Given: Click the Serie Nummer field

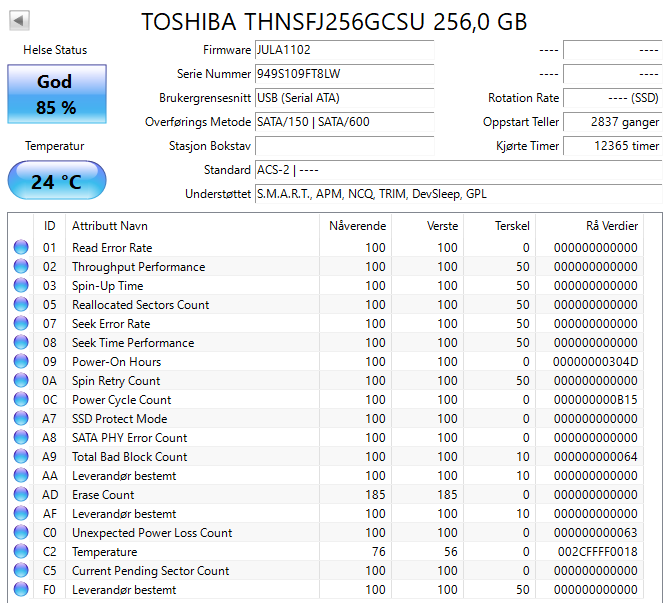Looking at the screenshot, I should pyautogui.click(x=344, y=74).
